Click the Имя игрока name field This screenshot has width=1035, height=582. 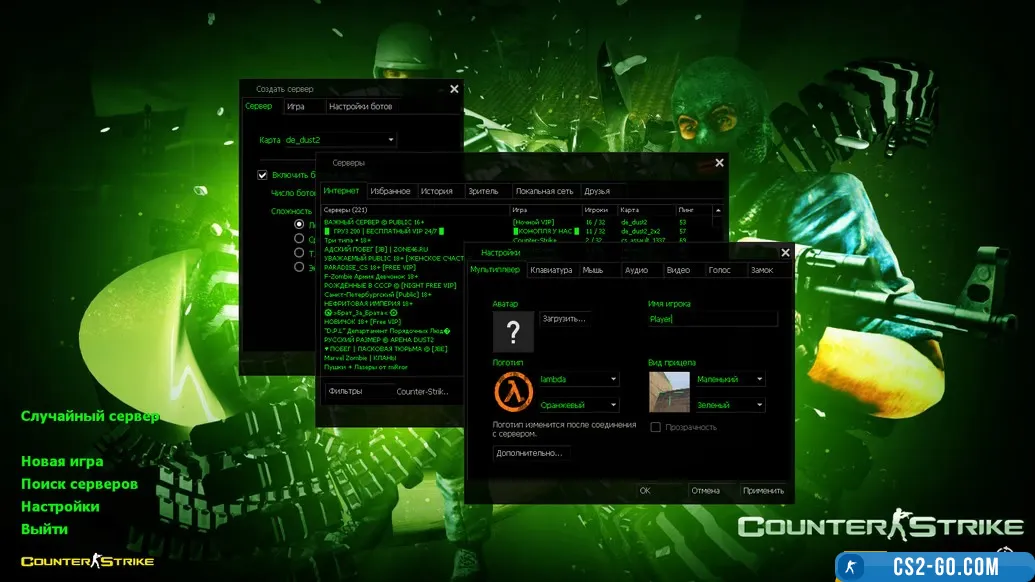711,319
